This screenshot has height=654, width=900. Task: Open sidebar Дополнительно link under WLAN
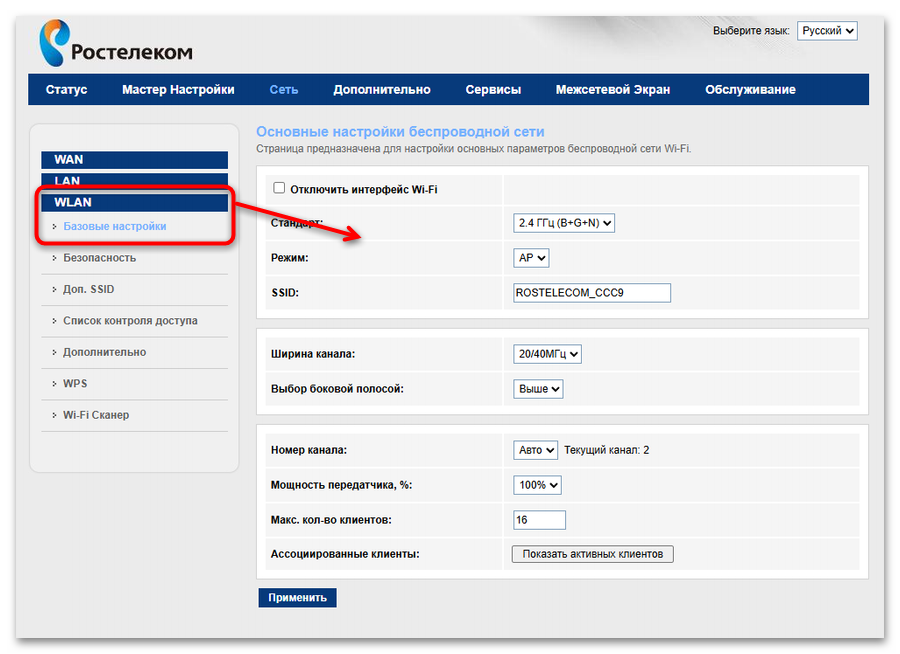(104, 353)
